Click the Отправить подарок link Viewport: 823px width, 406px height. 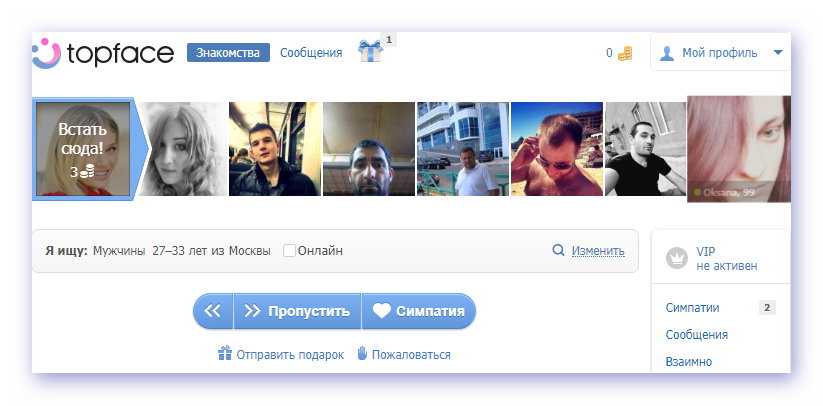[x=289, y=354]
